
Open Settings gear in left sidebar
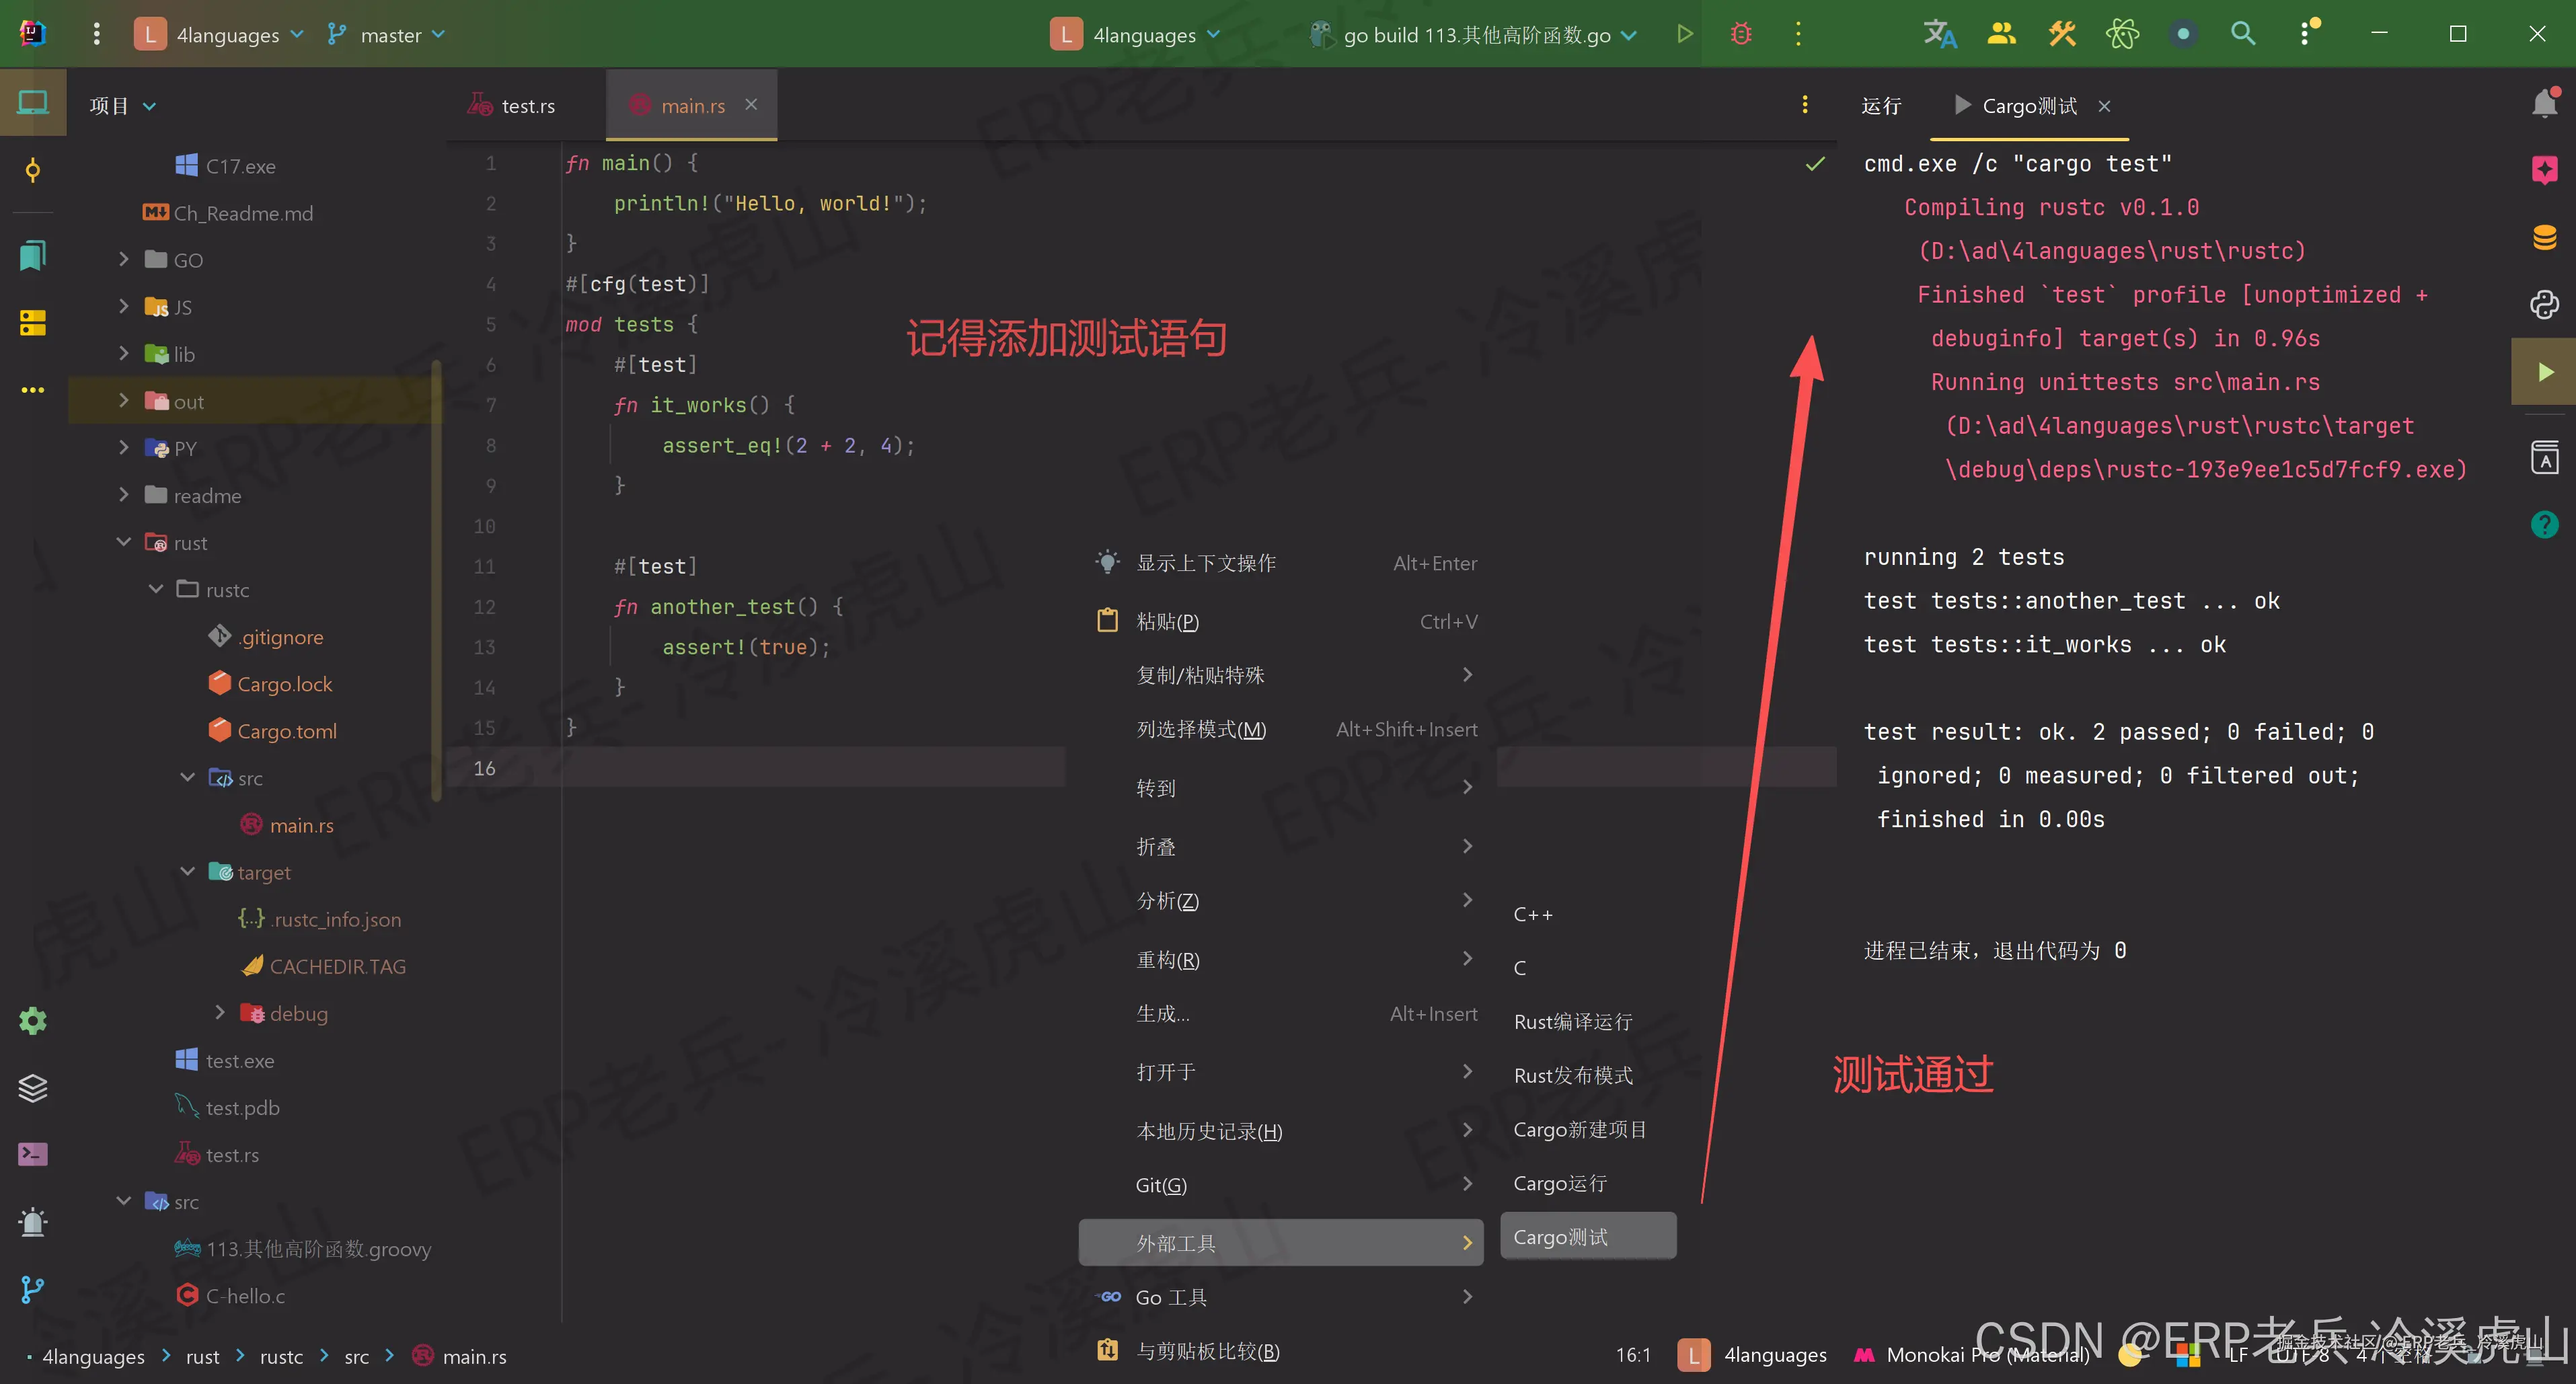point(33,1021)
